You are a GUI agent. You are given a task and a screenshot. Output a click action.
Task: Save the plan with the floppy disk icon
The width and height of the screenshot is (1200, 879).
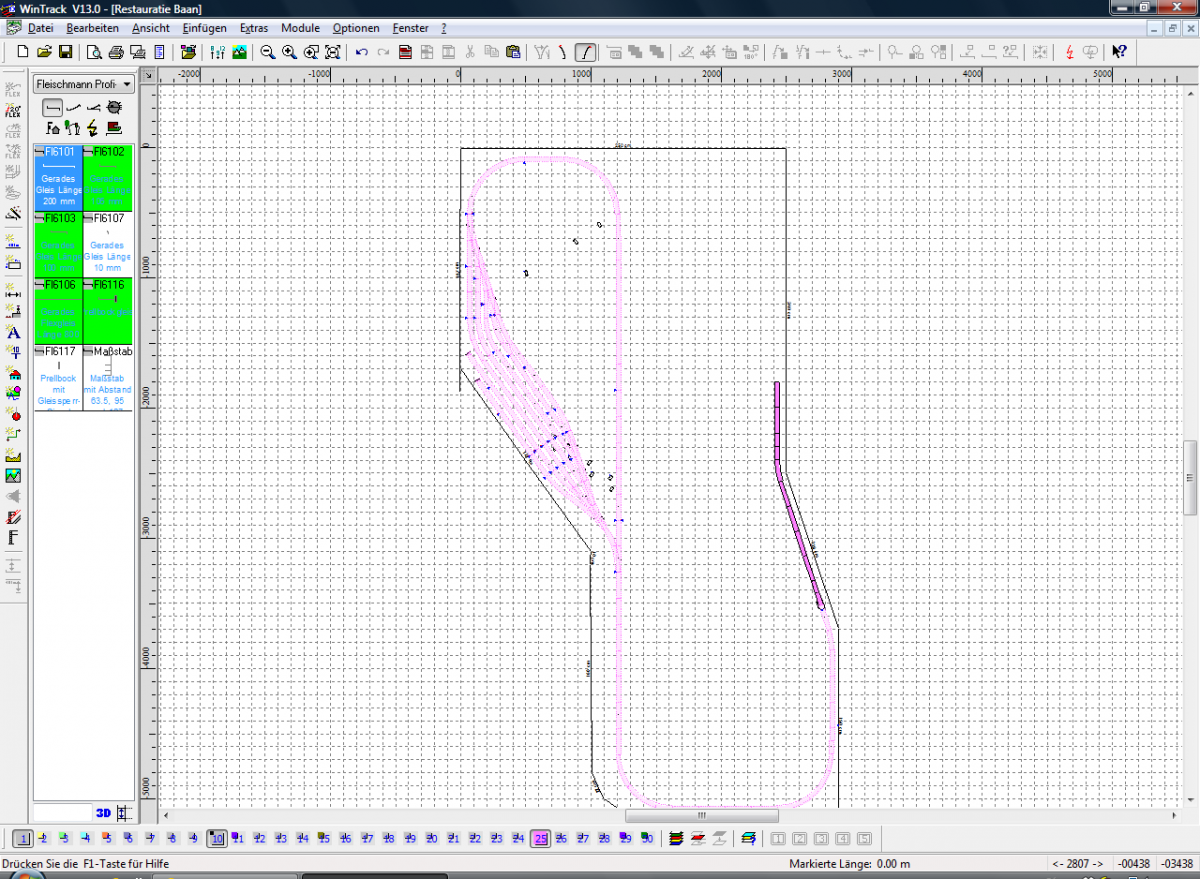tap(65, 52)
